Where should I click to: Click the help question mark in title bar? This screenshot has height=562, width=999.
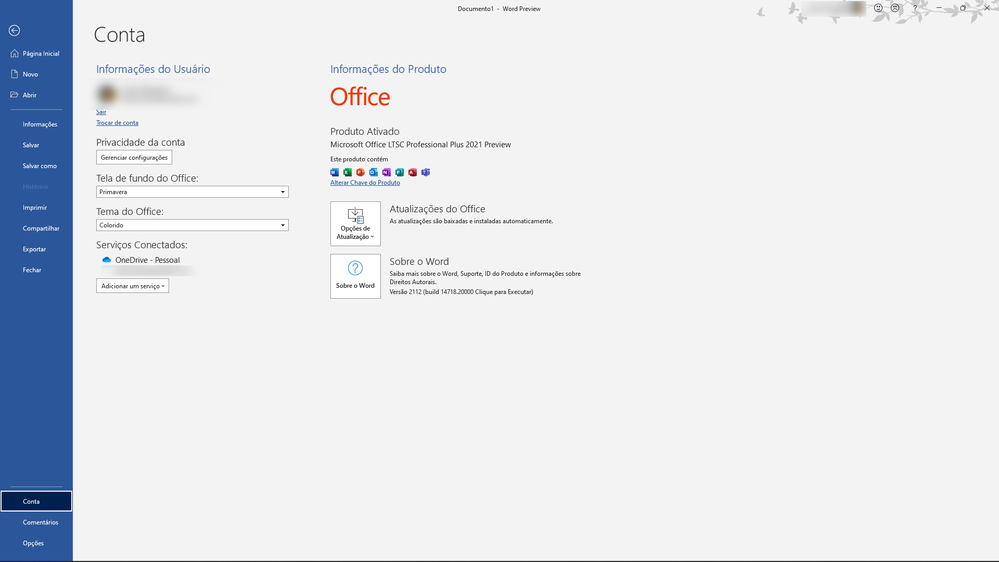pos(915,8)
